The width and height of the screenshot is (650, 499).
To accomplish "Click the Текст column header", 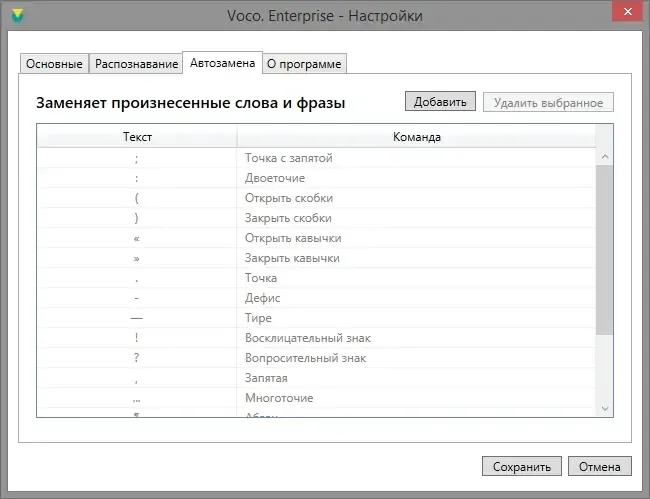I will click(137, 137).
